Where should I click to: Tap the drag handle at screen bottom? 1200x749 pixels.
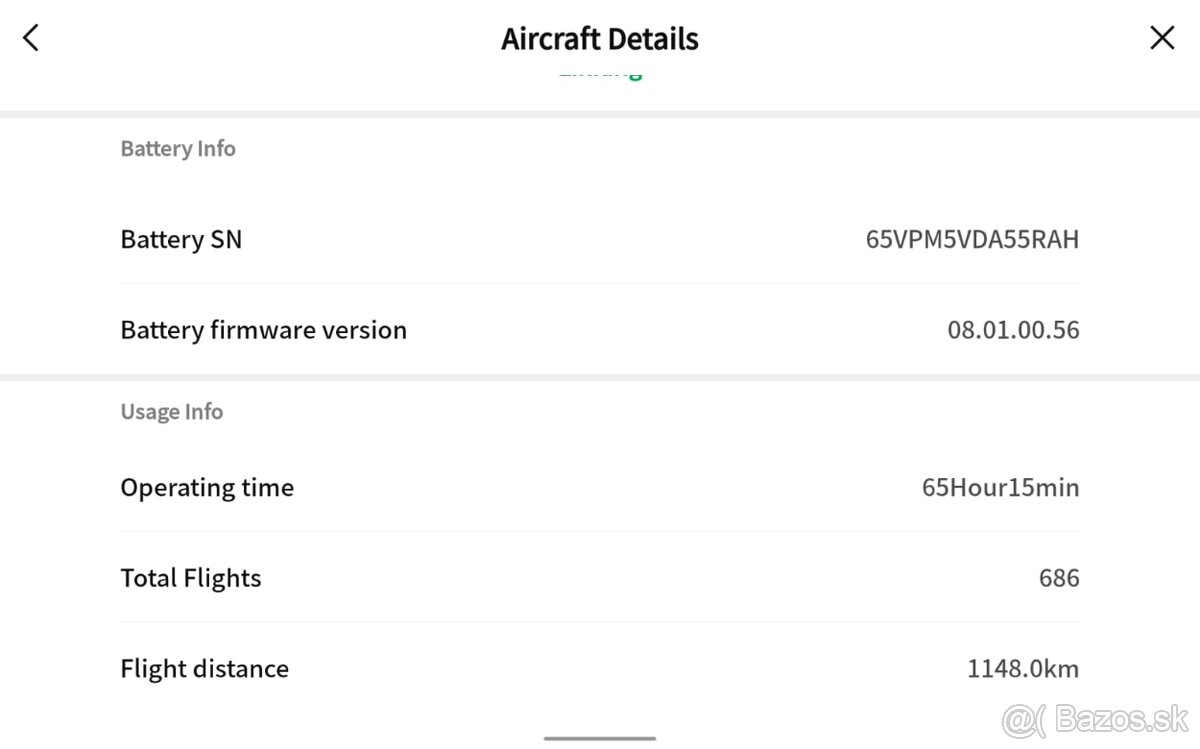click(600, 740)
